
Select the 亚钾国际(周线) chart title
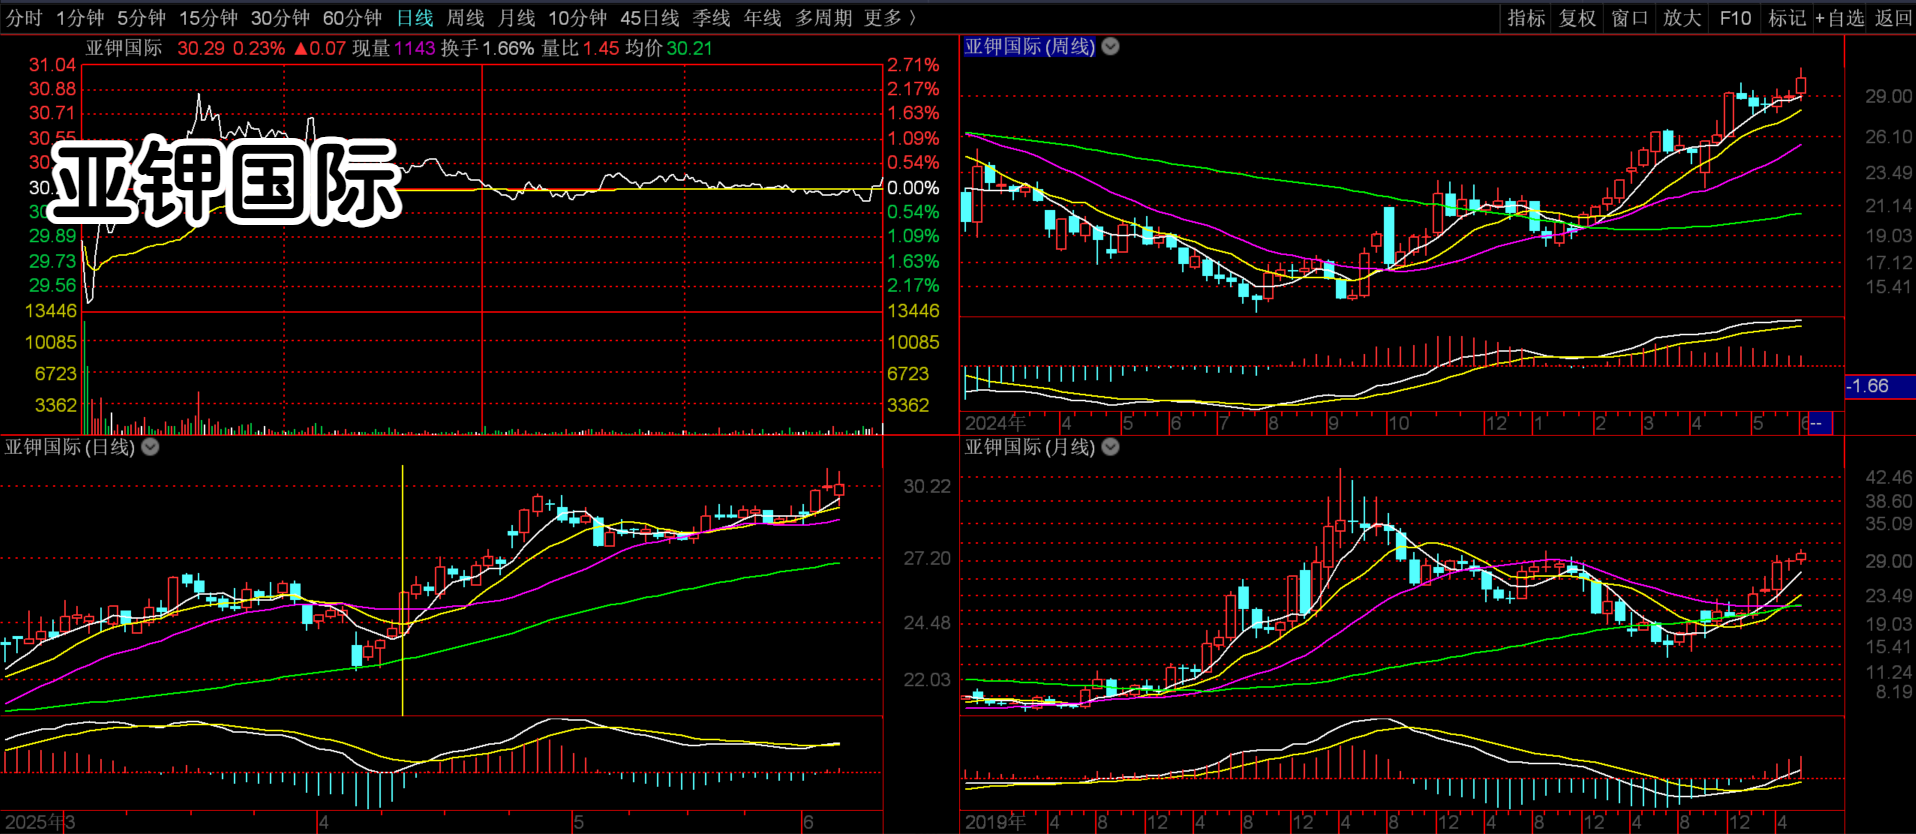(x=1029, y=47)
